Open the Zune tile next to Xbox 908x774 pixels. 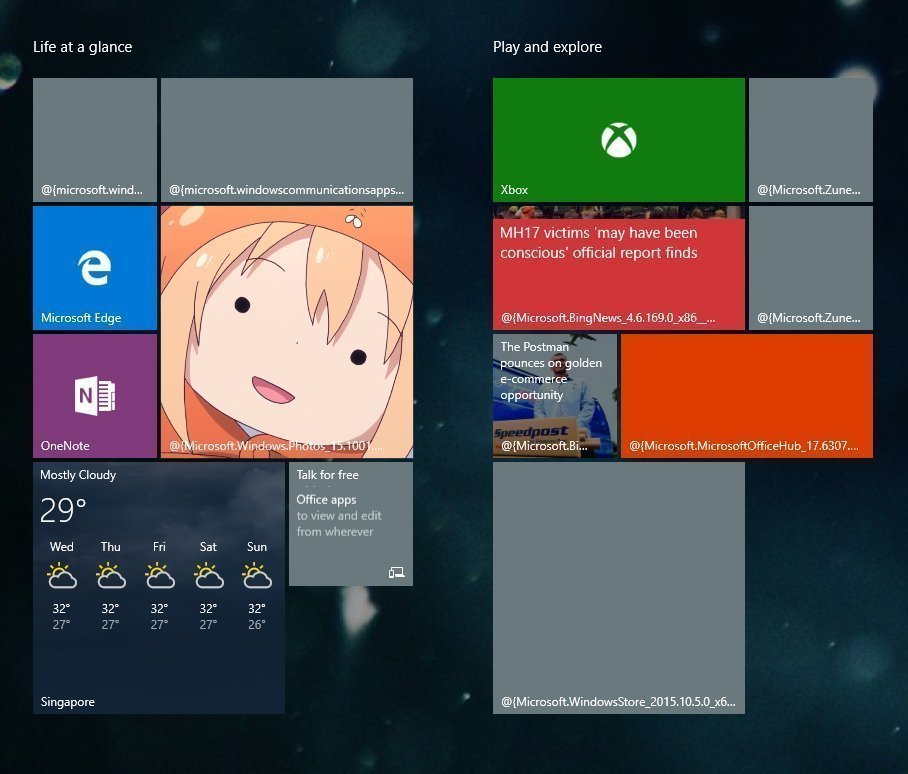(x=811, y=140)
